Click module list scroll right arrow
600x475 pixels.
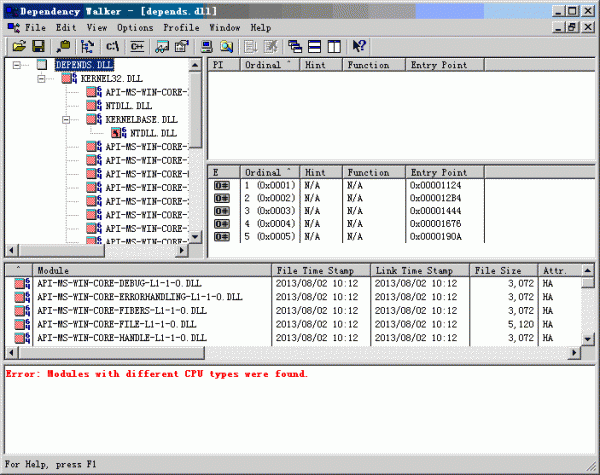pos(574,353)
